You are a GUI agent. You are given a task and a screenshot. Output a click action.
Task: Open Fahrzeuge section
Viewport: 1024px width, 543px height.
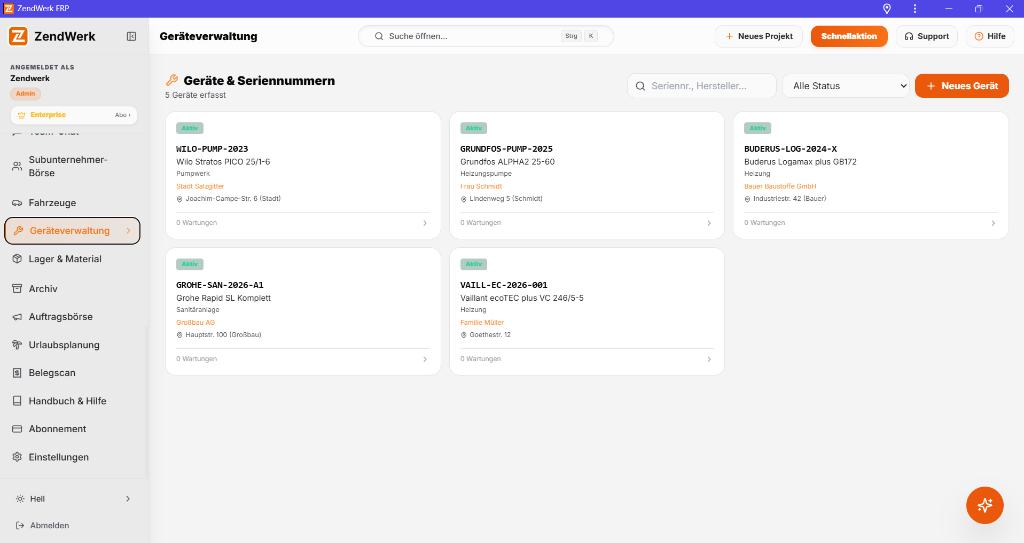point(72,203)
